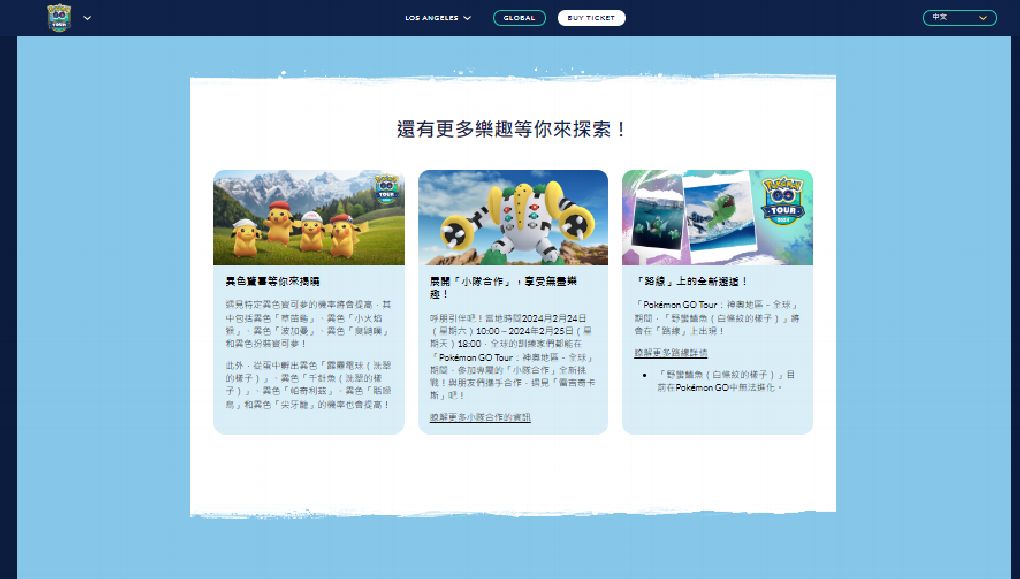Open the Pikachu with hats card image
The width and height of the screenshot is (1020, 579).
click(309, 217)
